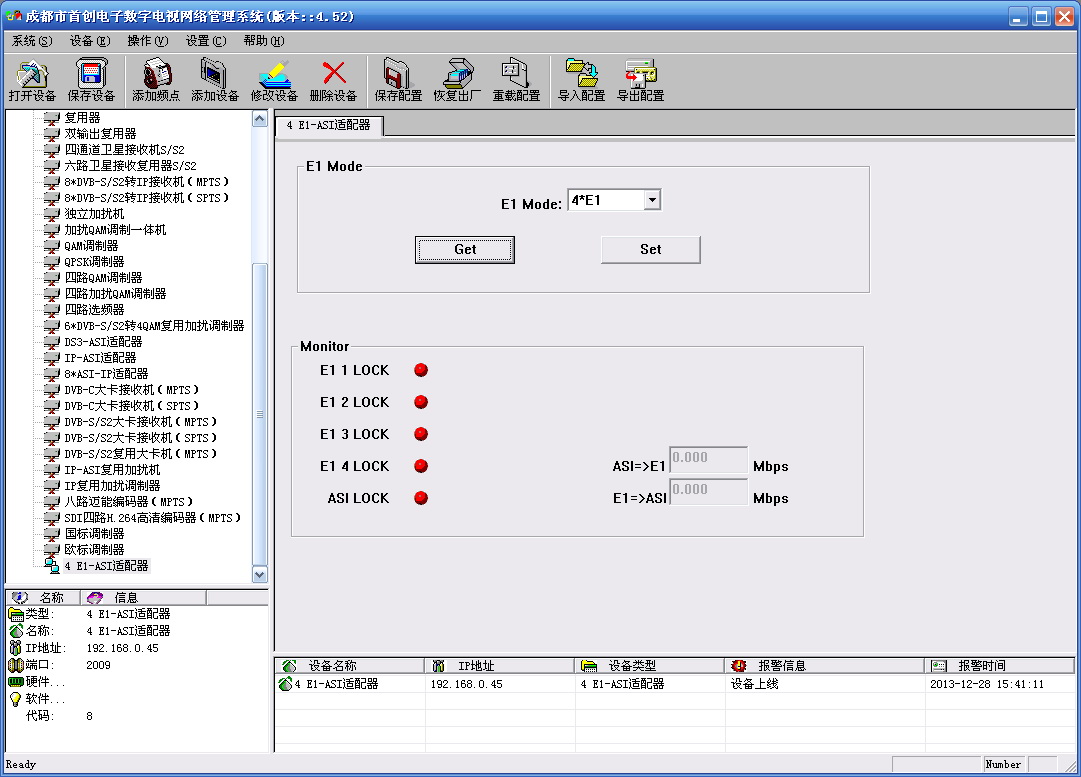Click the device tree scroll up arrow
This screenshot has width=1081, height=777.
[259, 119]
